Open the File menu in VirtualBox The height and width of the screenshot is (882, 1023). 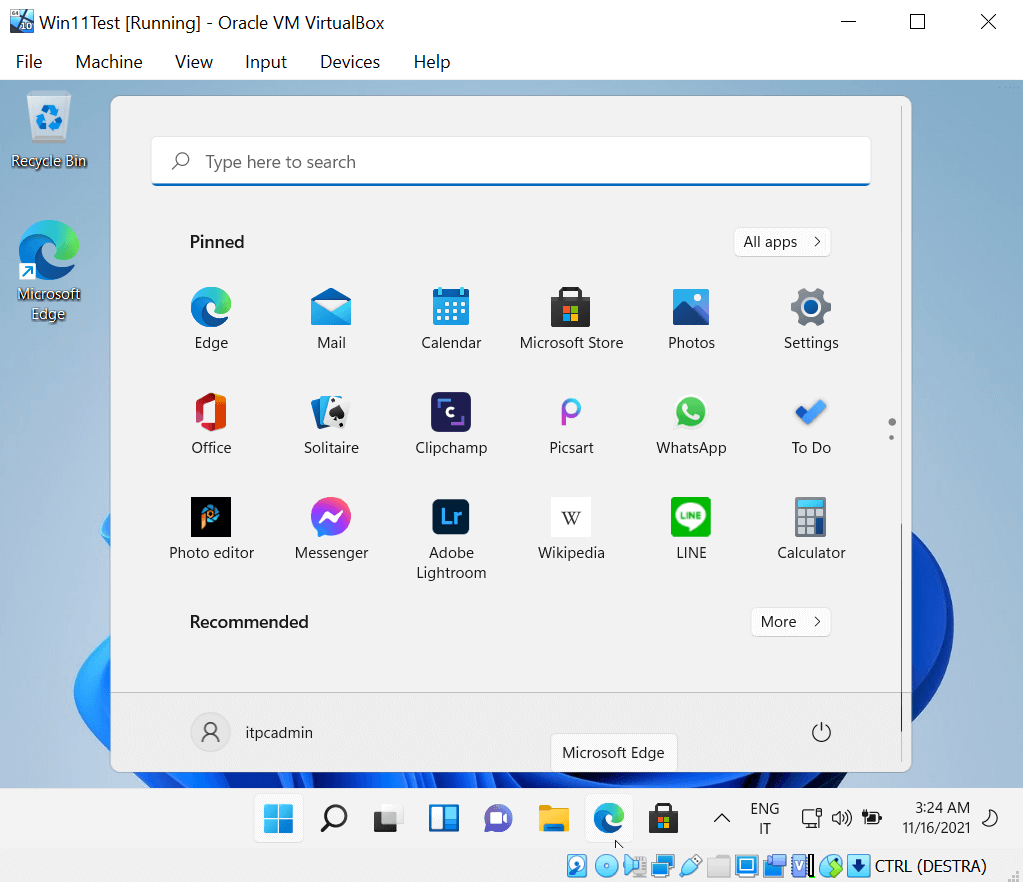coord(29,62)
